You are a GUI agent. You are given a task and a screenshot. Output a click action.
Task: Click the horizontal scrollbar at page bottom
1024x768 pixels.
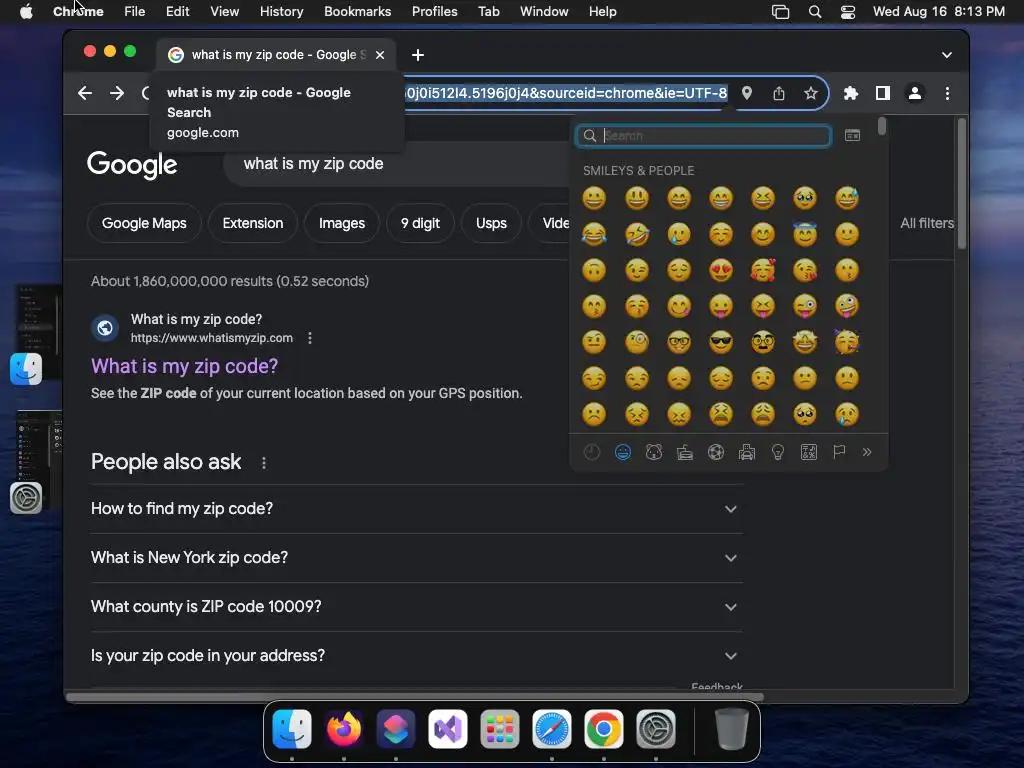[415, 697]
